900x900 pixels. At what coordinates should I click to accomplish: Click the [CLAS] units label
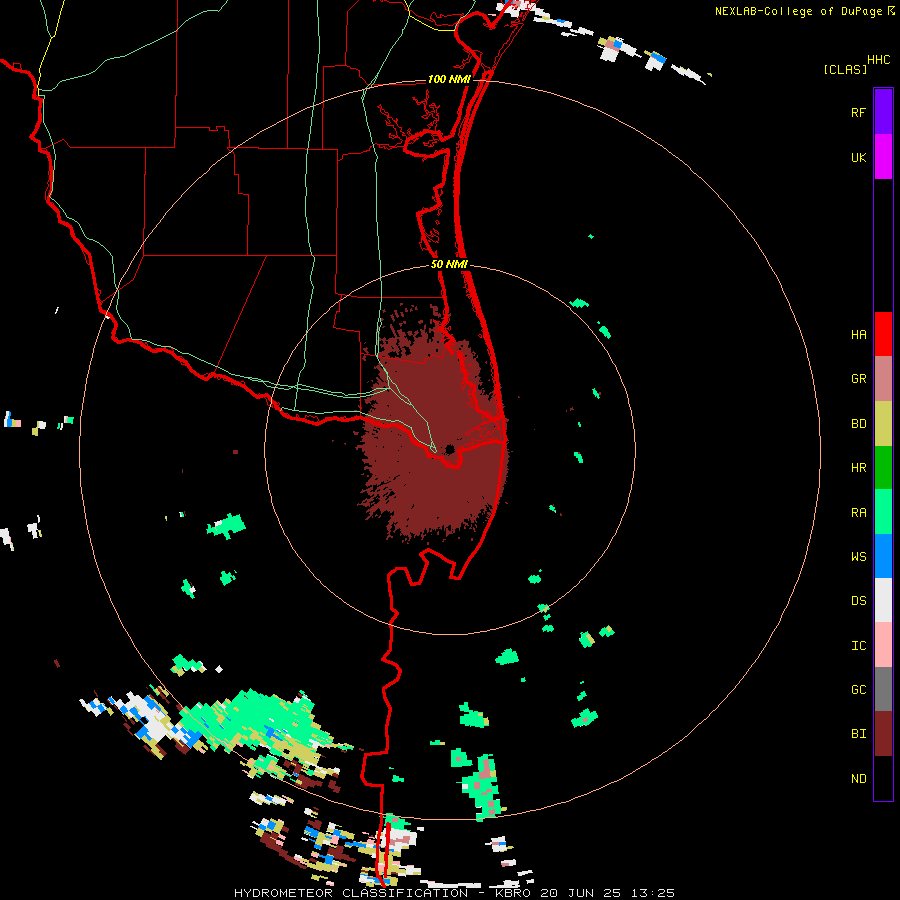[x=845, y=69]
